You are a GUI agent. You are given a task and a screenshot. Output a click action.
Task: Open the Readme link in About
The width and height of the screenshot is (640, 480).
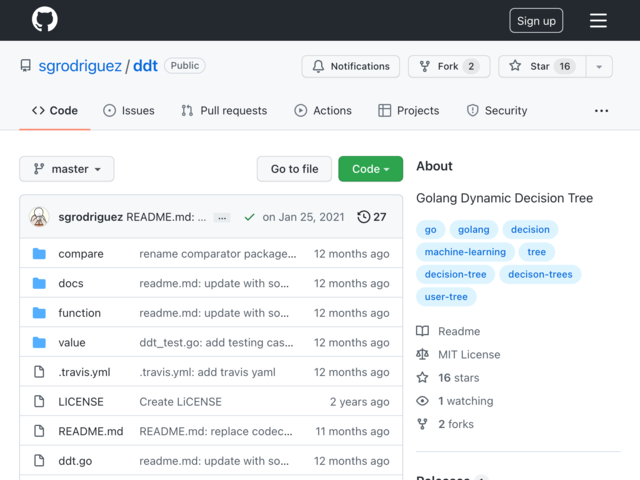click(448, 331)
